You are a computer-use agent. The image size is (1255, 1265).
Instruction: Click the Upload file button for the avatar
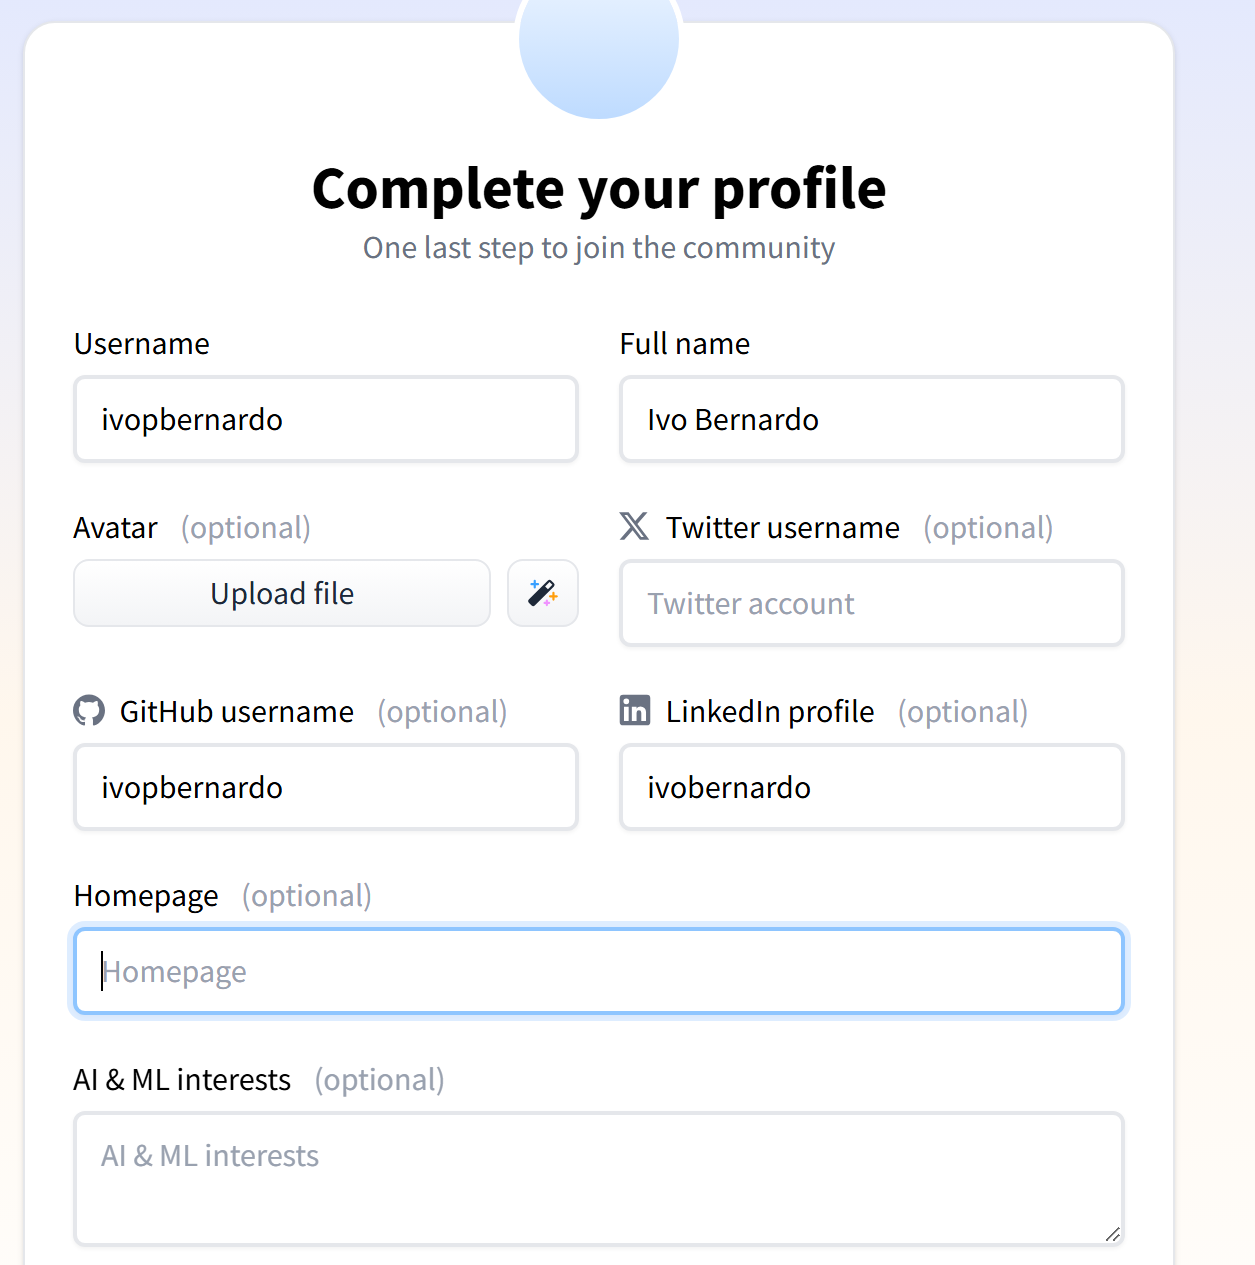pyautogui.click(x=281, y=593)
